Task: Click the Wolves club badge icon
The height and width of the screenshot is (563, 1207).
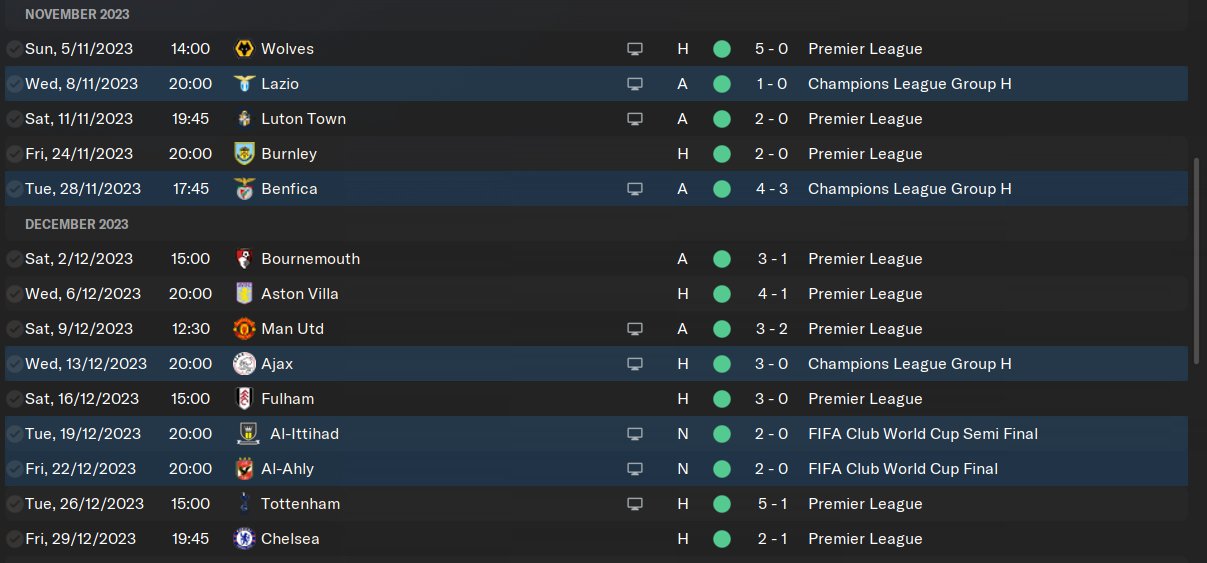Action: [x=244, y=49]
